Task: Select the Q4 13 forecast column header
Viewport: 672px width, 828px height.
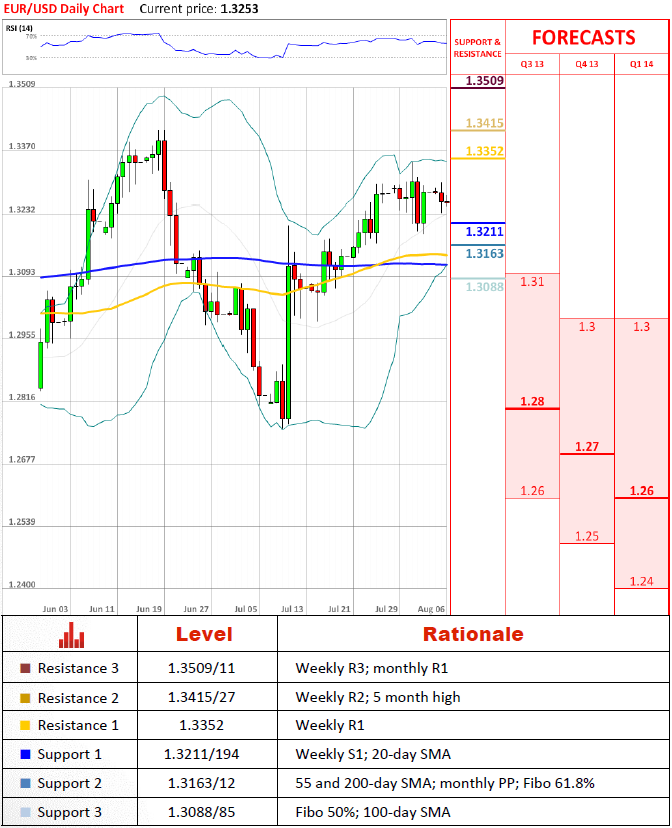Action: pyautogui.click(x=587, y=64)
